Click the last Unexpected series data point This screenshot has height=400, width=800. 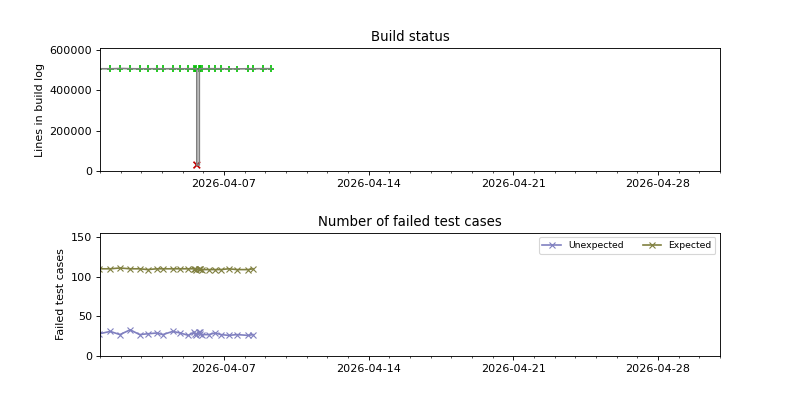[x=253, y=335]
